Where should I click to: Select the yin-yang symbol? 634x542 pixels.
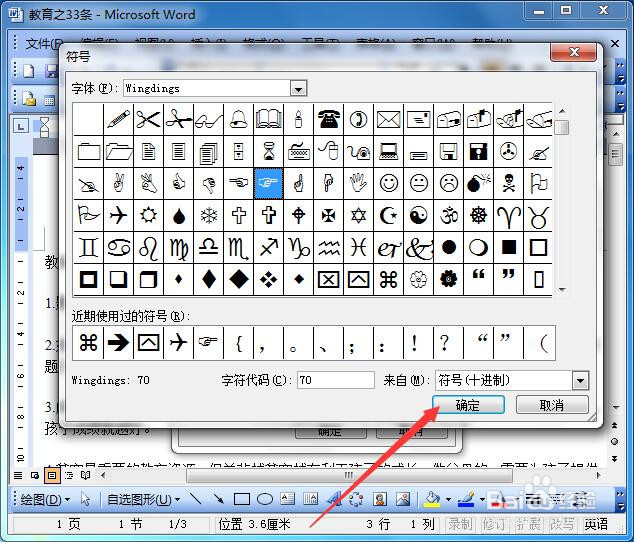[x=418, y=215]
